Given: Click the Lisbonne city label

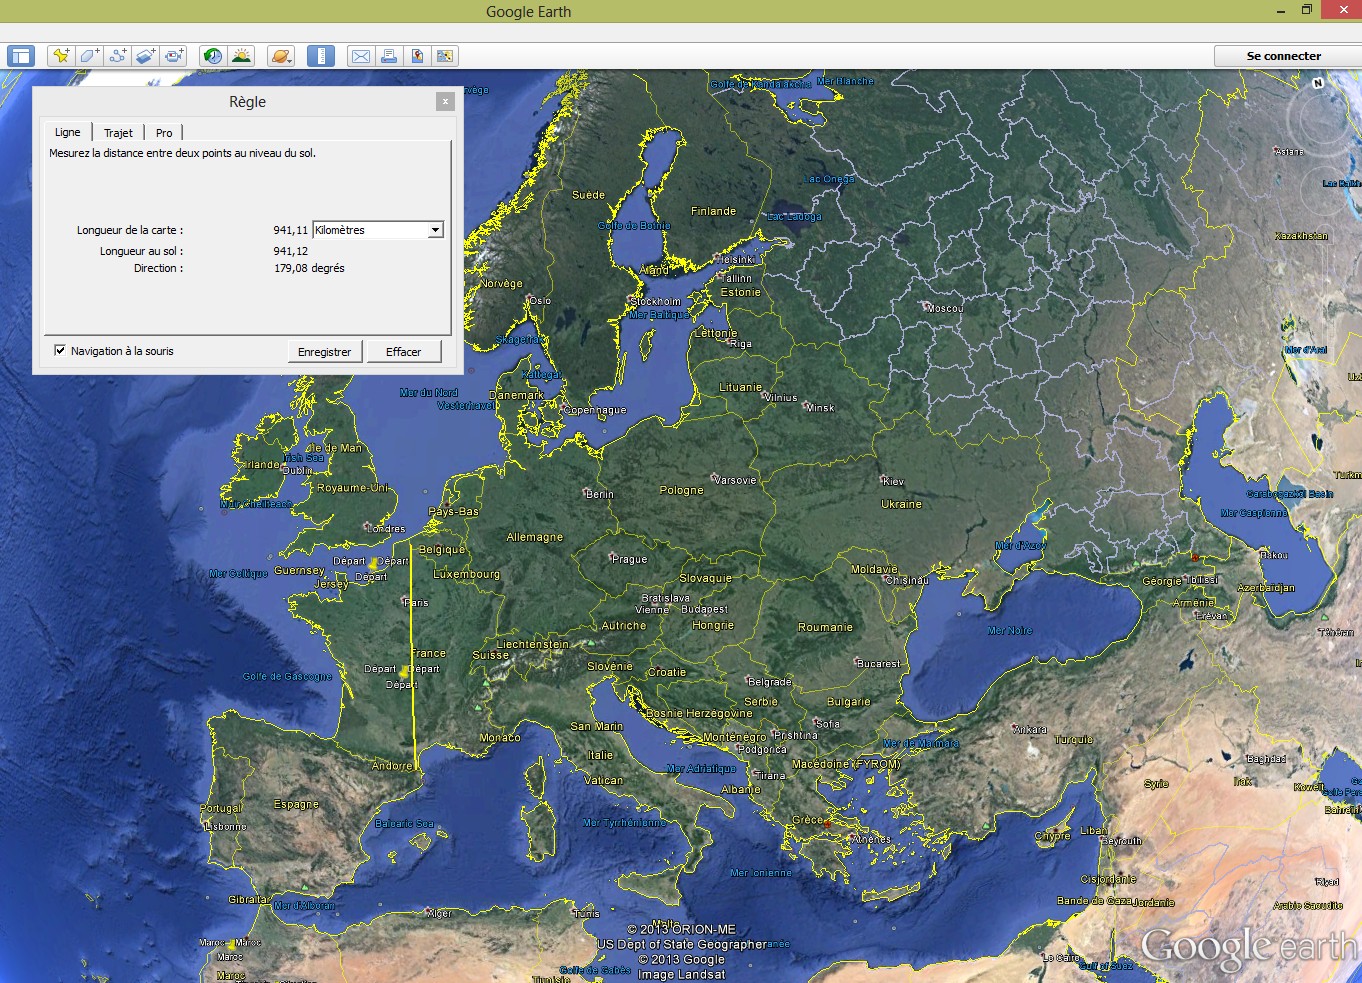Looking at the screenshot, I should coord(225,826).
